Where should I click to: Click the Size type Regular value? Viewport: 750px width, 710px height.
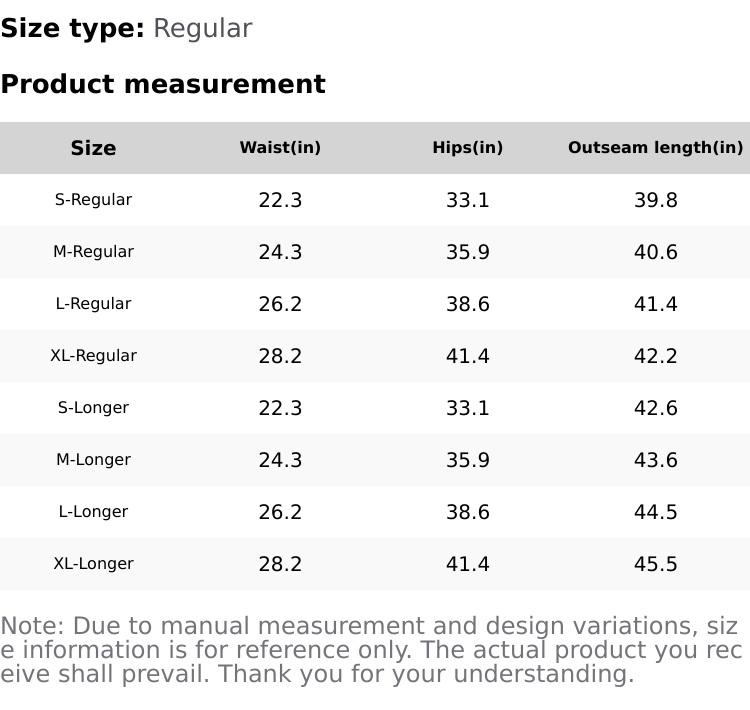click(x=202, y=29)
